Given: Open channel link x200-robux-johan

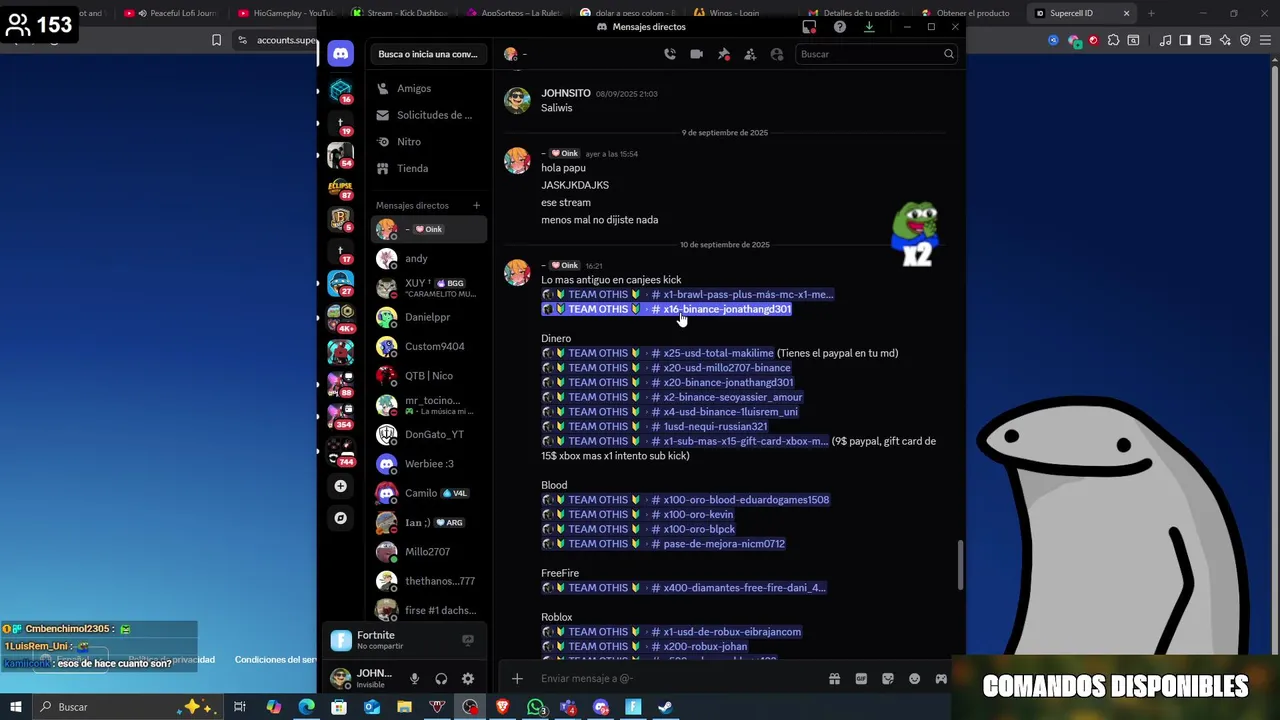Looking at the screenshot, I should pyautogui.click(x=645, y=647).
